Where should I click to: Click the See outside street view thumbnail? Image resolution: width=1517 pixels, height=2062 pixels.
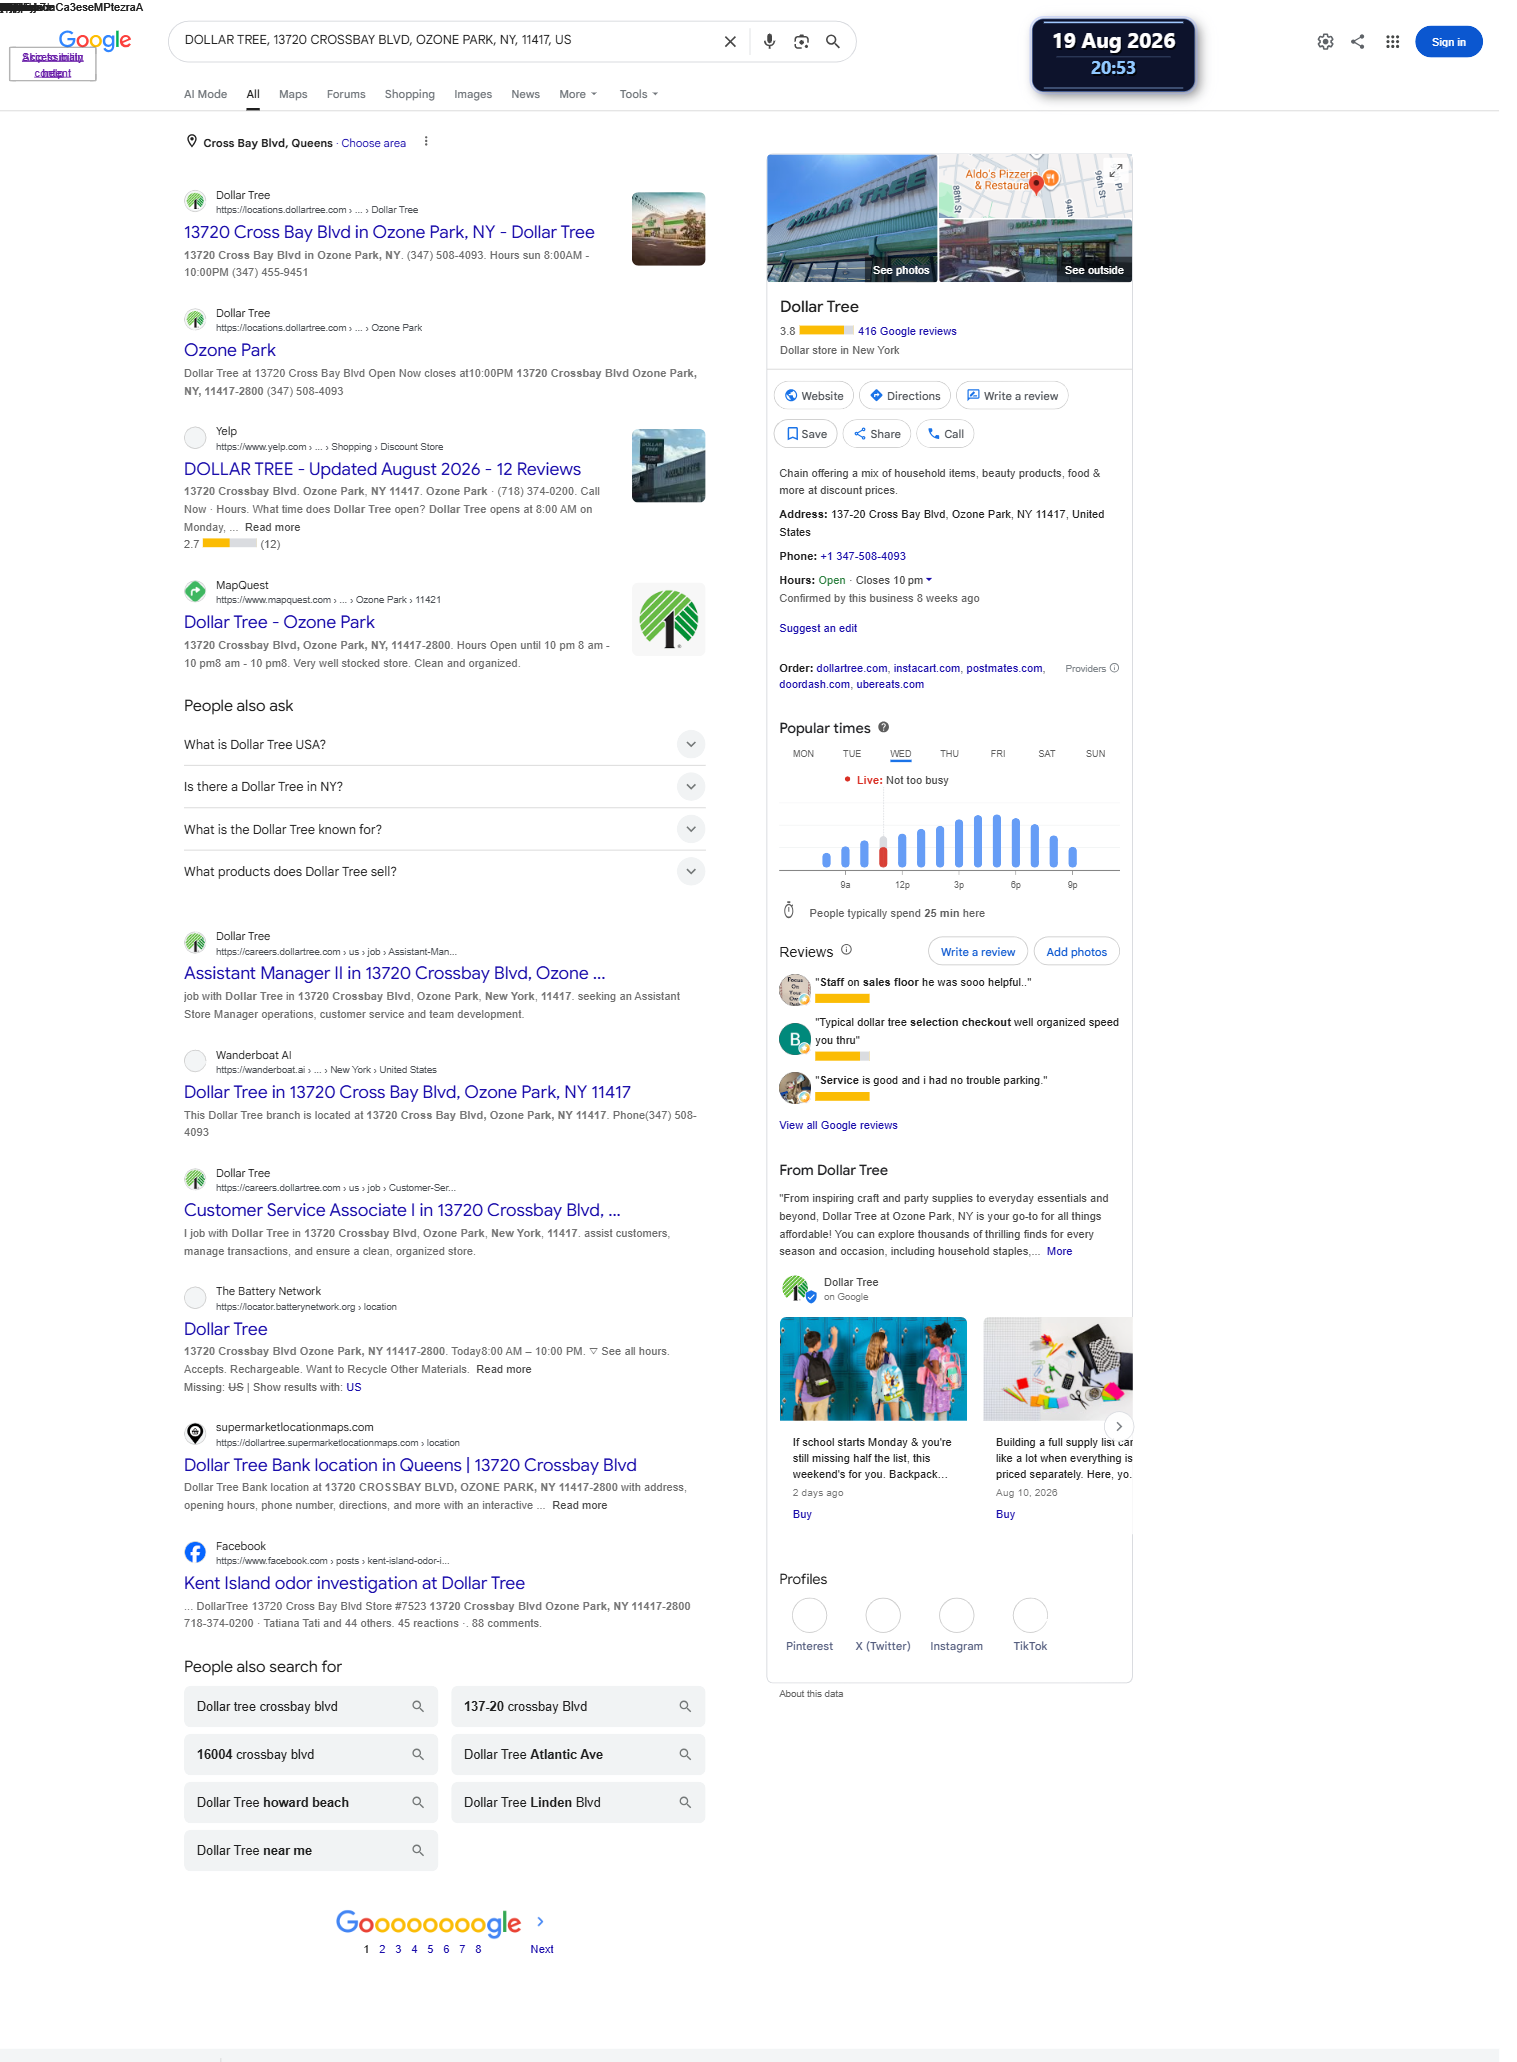[x=1036, y=251]
